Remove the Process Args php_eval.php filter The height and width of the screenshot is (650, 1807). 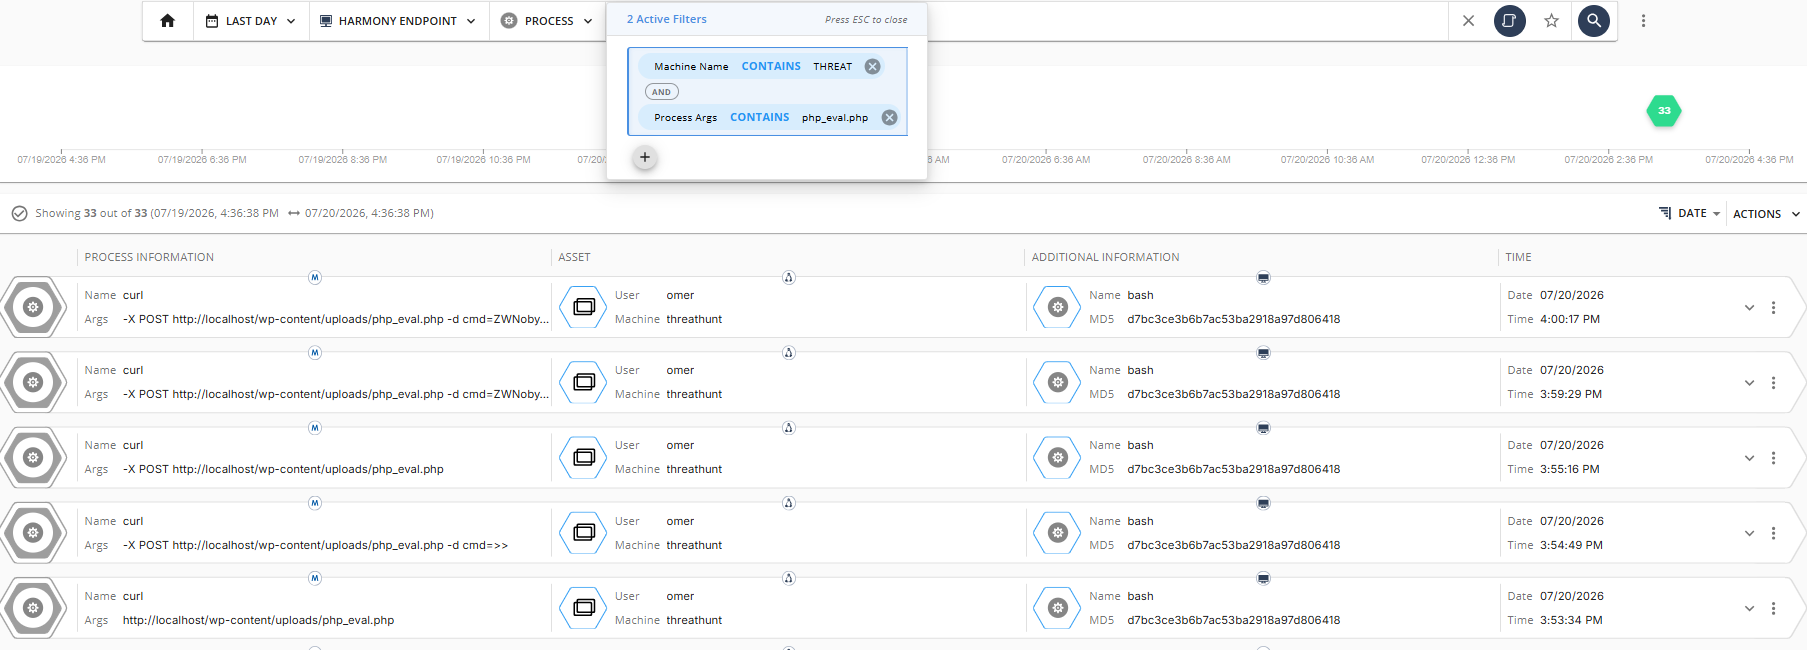click(x=889, y=117)
